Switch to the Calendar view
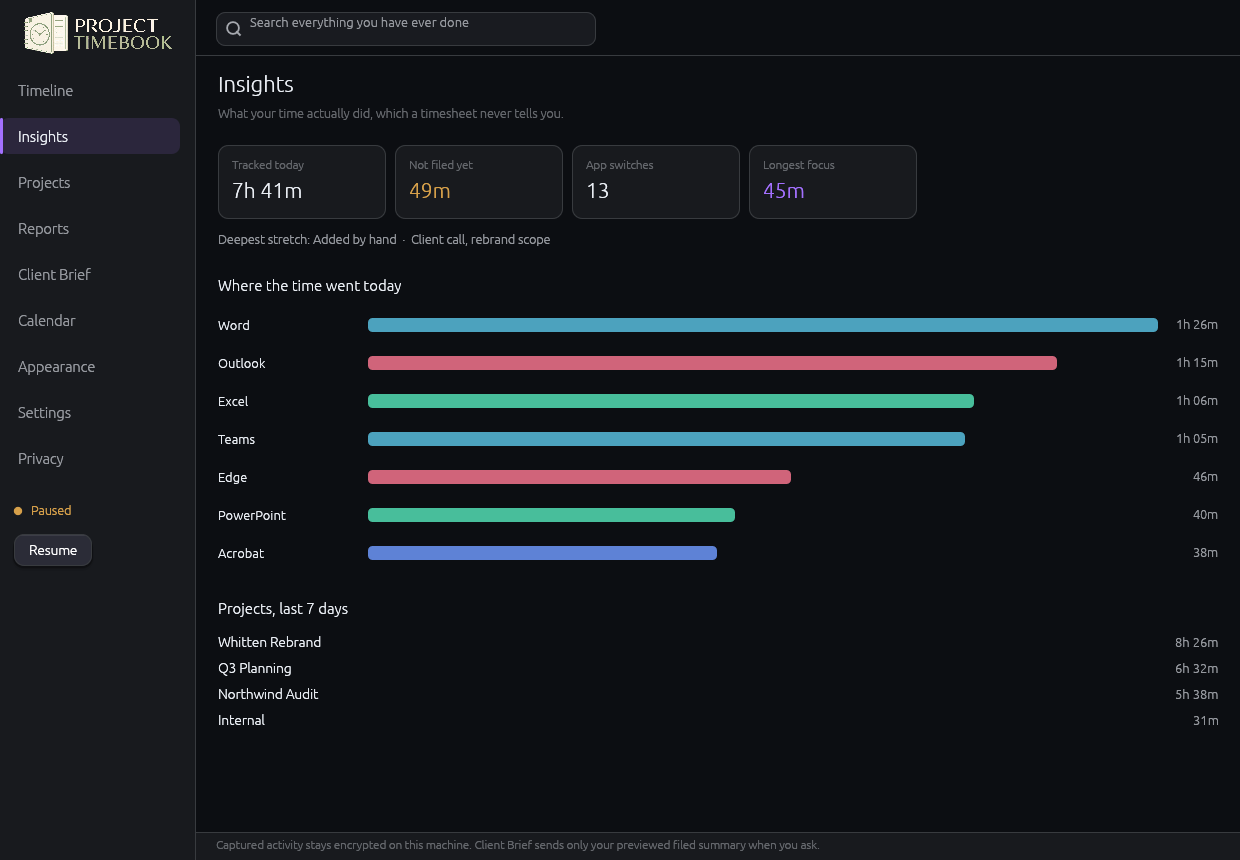 [90, 321]
